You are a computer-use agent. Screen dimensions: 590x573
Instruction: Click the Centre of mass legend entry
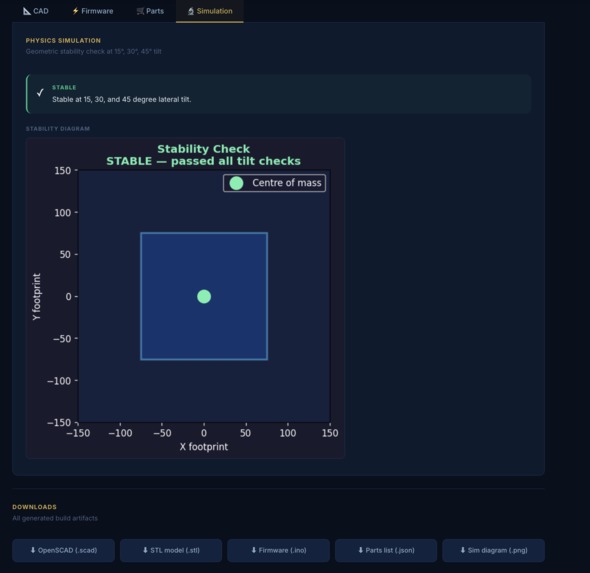tap(274, 183)
